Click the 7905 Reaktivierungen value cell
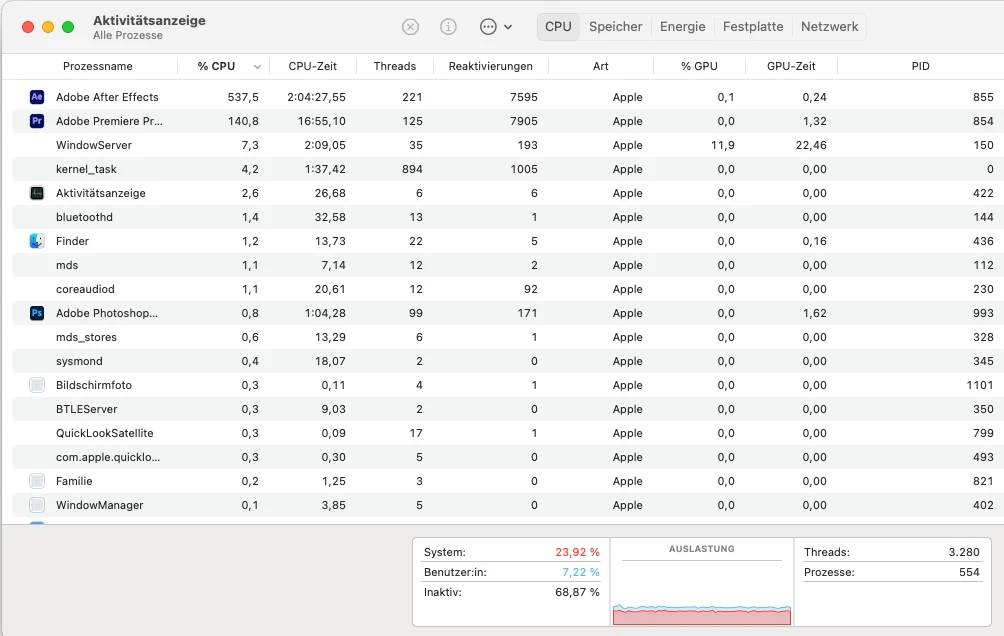Screen dimensions: 1004x636 click(523, 121)
